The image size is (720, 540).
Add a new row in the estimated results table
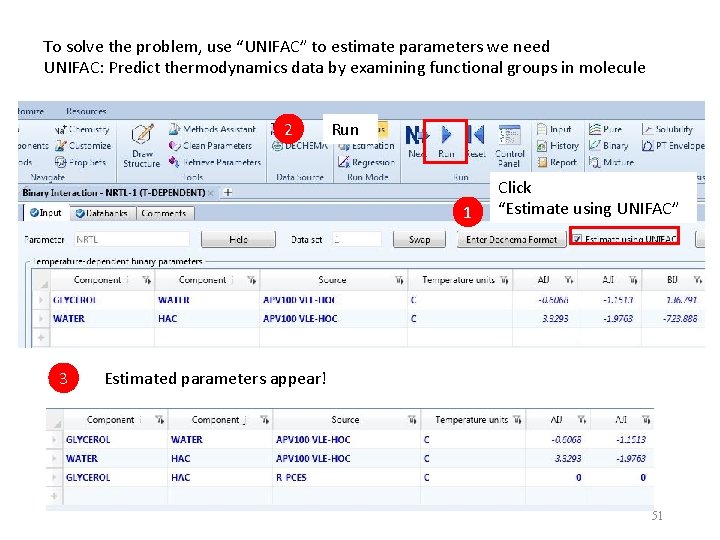(x=54, y=496)
